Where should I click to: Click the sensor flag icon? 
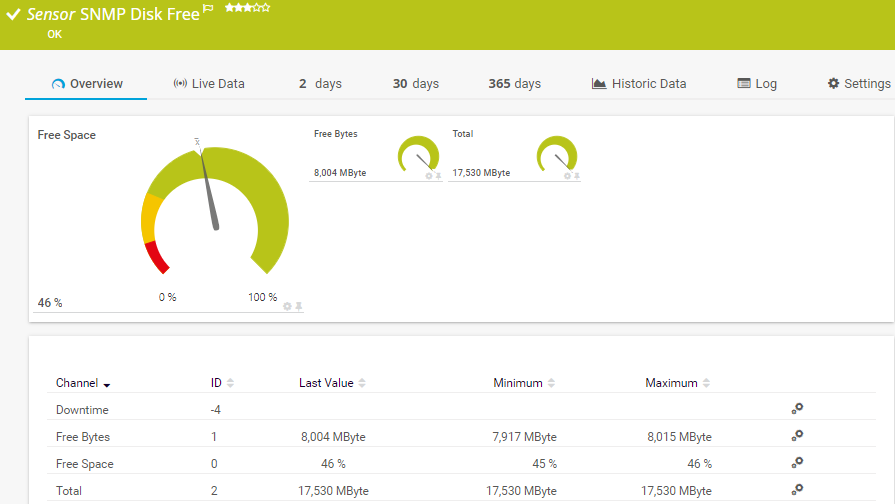point(208,9)
